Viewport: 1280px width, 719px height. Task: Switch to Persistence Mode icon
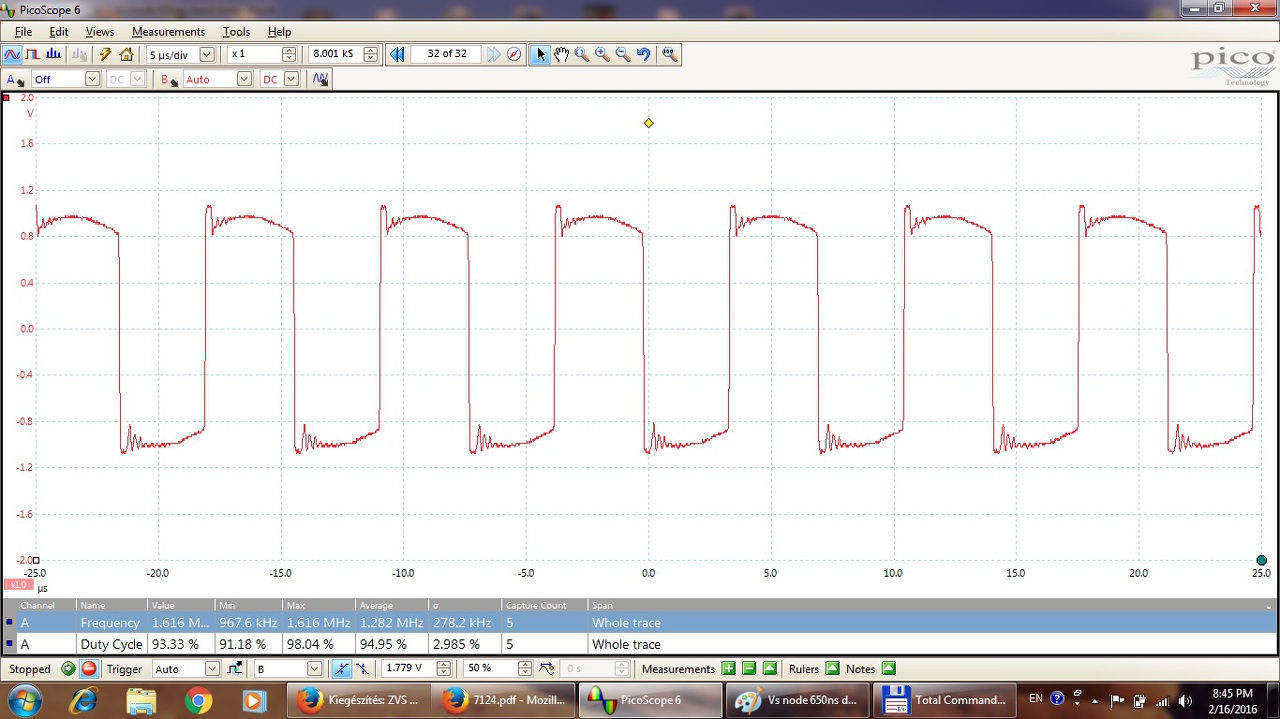(33, 54)
